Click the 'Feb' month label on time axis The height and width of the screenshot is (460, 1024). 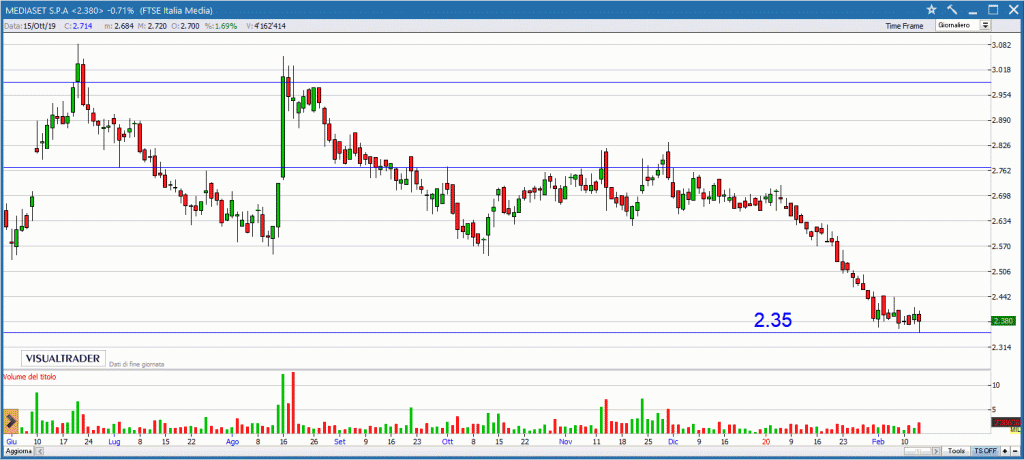[x=880, y=442]
